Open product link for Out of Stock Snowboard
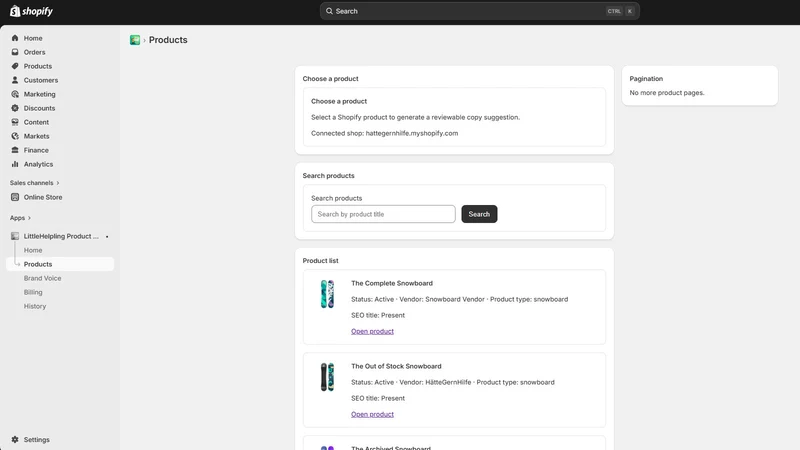This screenshot has height=450, width=800. (x=372, y=414)
